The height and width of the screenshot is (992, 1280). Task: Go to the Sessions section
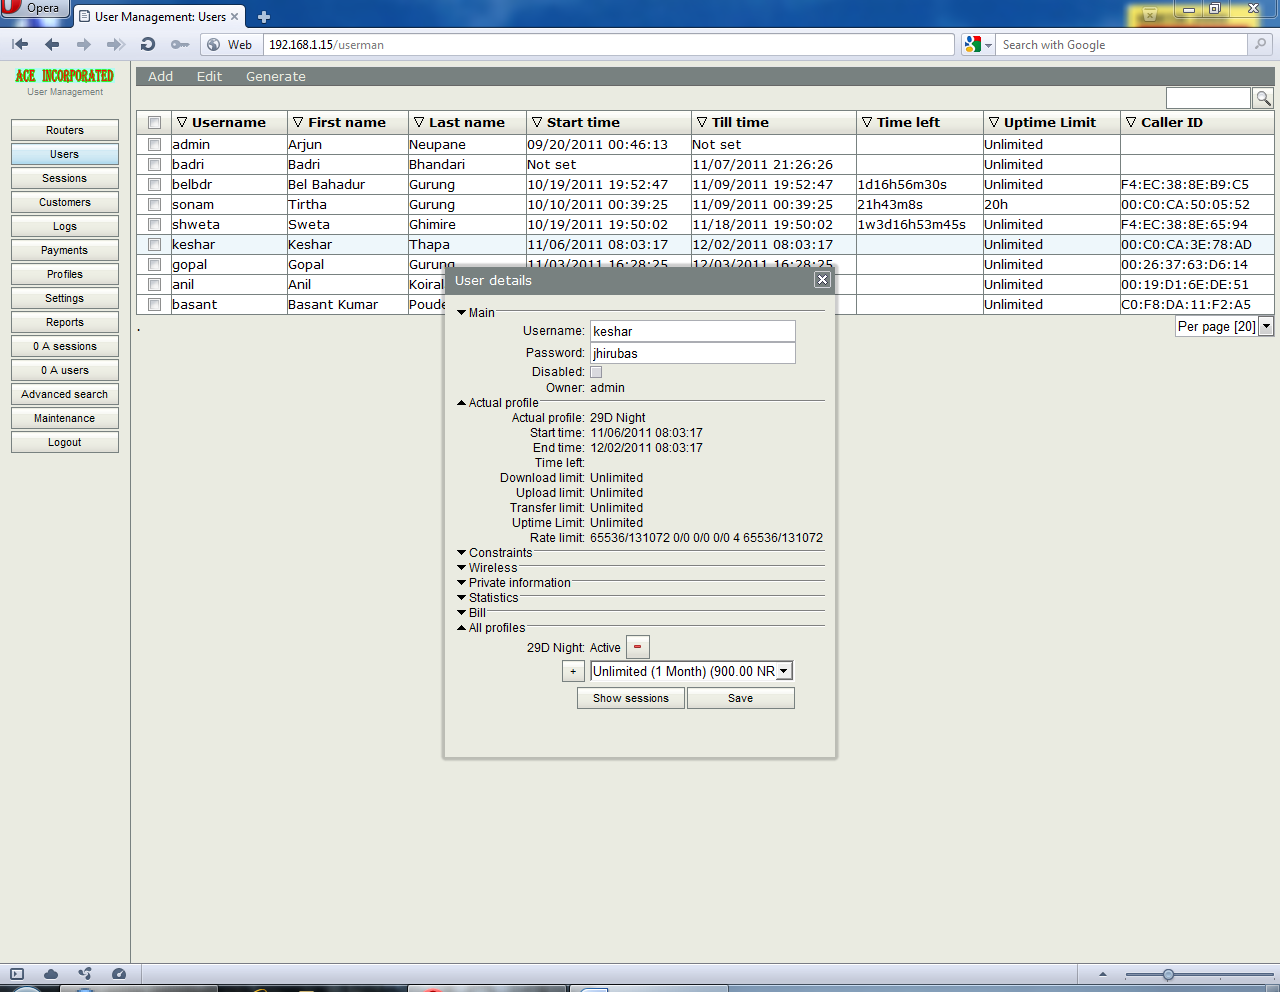click(65, 178)
